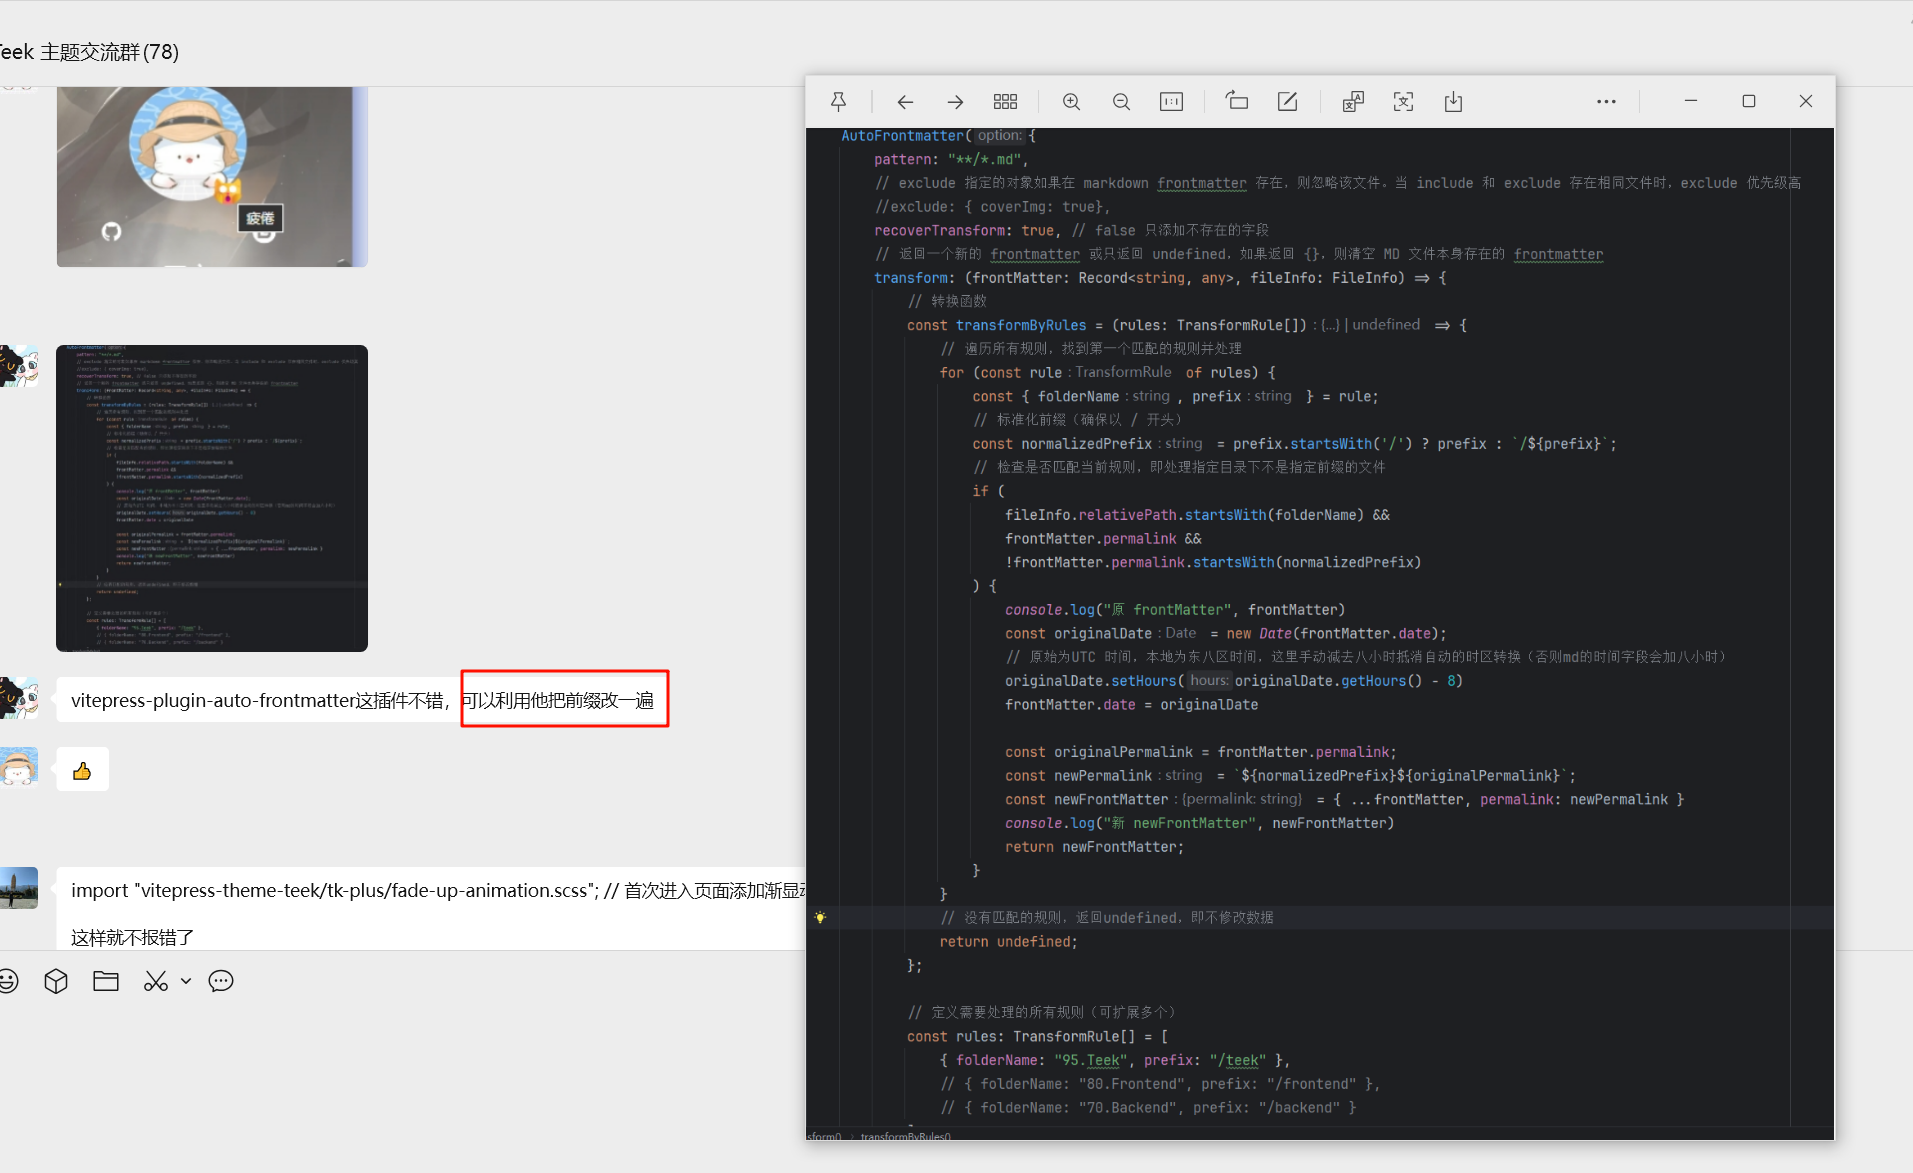1913x1173 pixels.
Task: Go to previous image in viewer
Action: coord(905,101)
